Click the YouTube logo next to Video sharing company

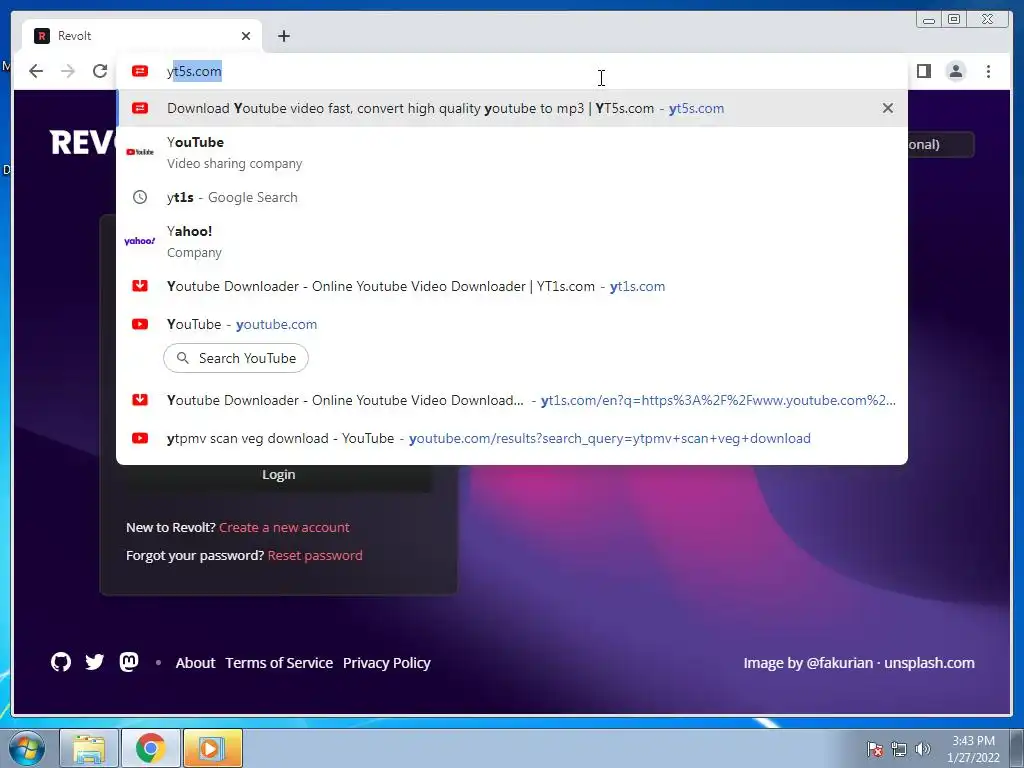pos(140,152)
